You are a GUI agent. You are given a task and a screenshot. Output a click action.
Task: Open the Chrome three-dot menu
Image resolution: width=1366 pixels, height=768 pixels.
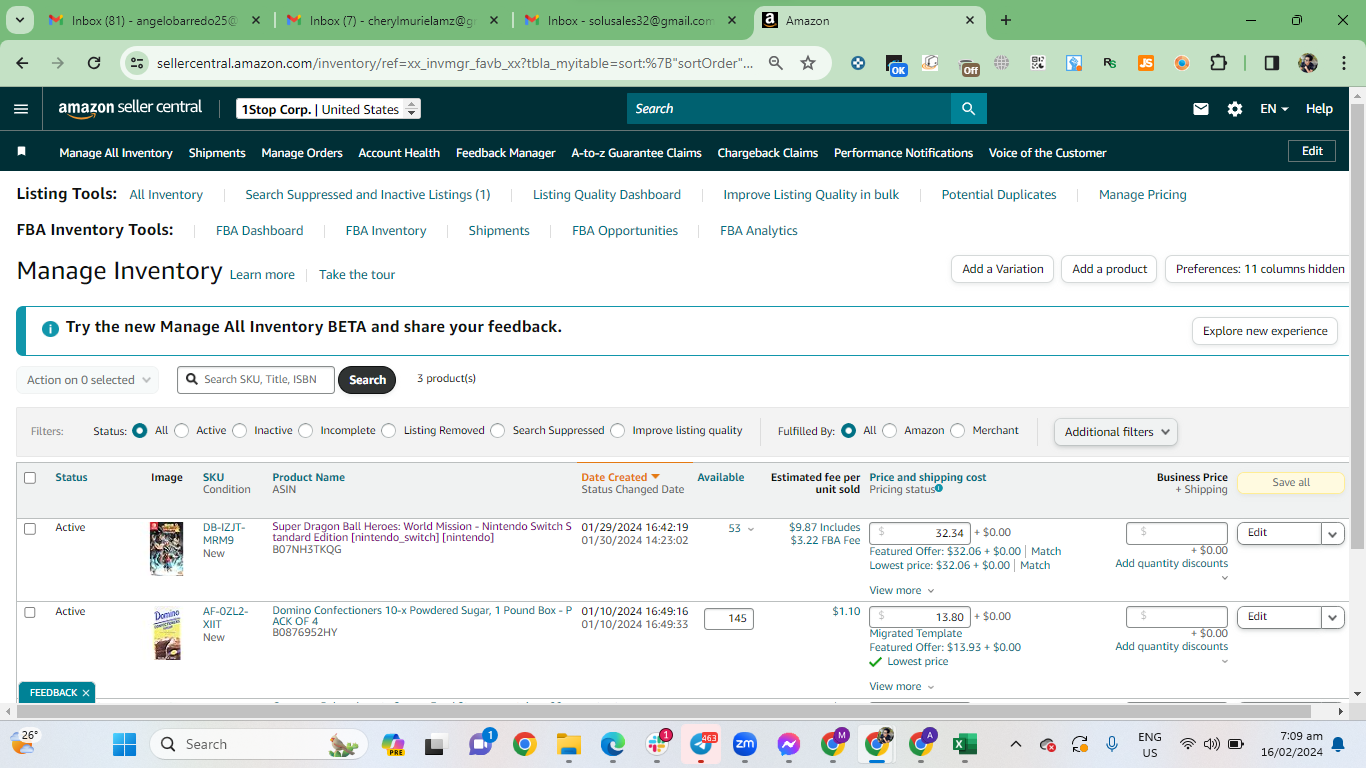1342,63
